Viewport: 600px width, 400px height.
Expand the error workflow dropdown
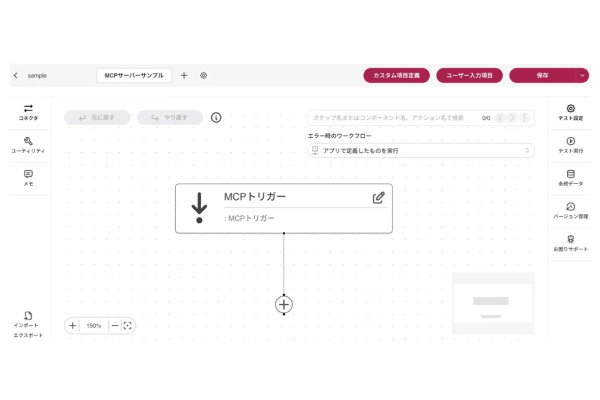point(420,150)
